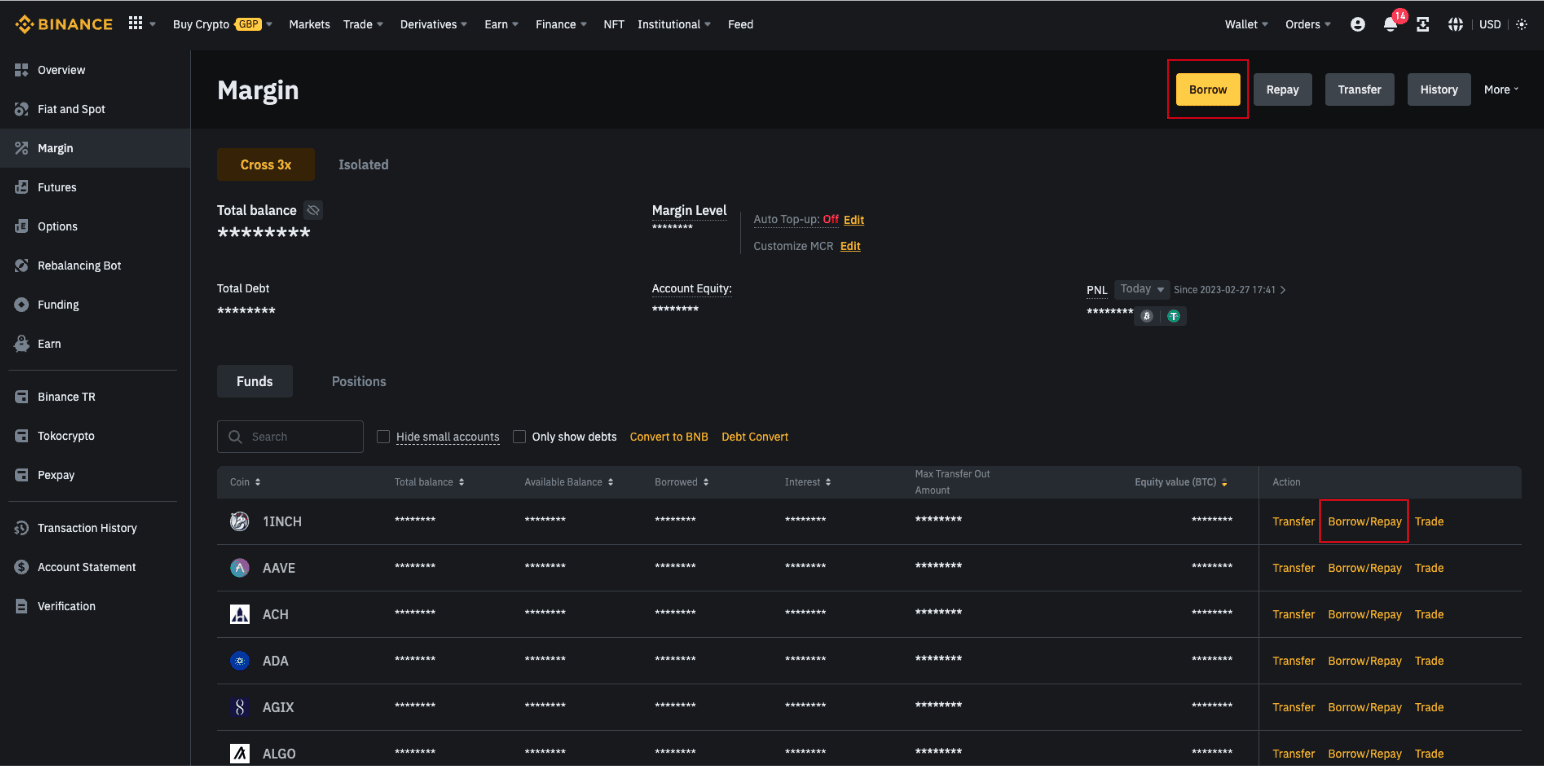
Task: Expand the Trade menu
Action: pos(363,24)
